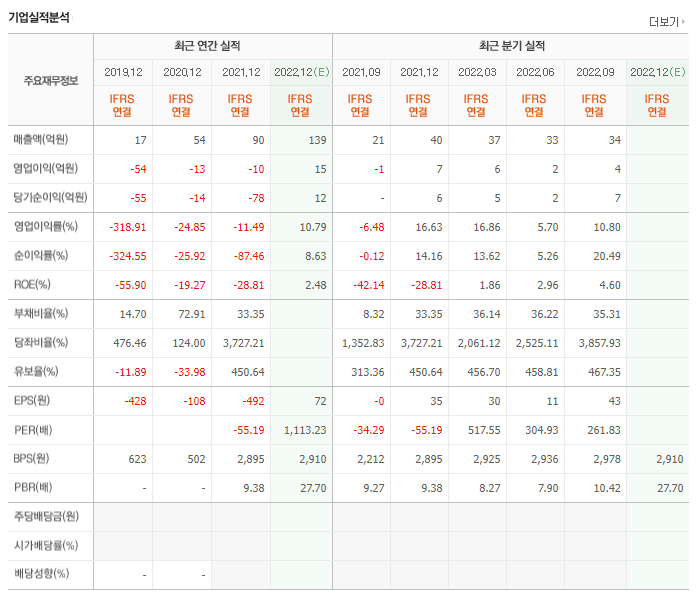Click the net margin value 20.49

607,256
